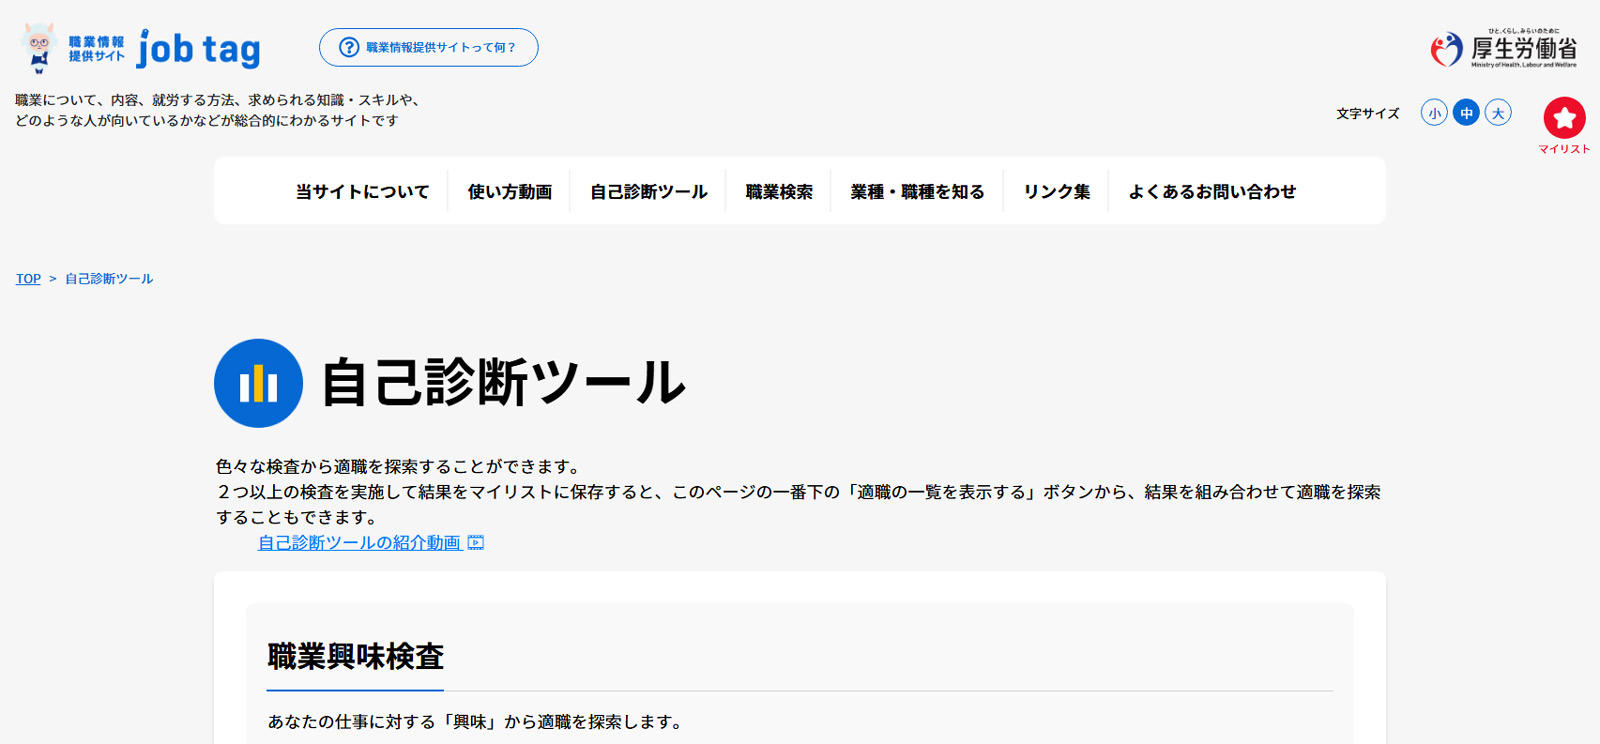Open the 自己診断ツール menu item
Viewport: 1600px width, 744px height.
[648, 191]
